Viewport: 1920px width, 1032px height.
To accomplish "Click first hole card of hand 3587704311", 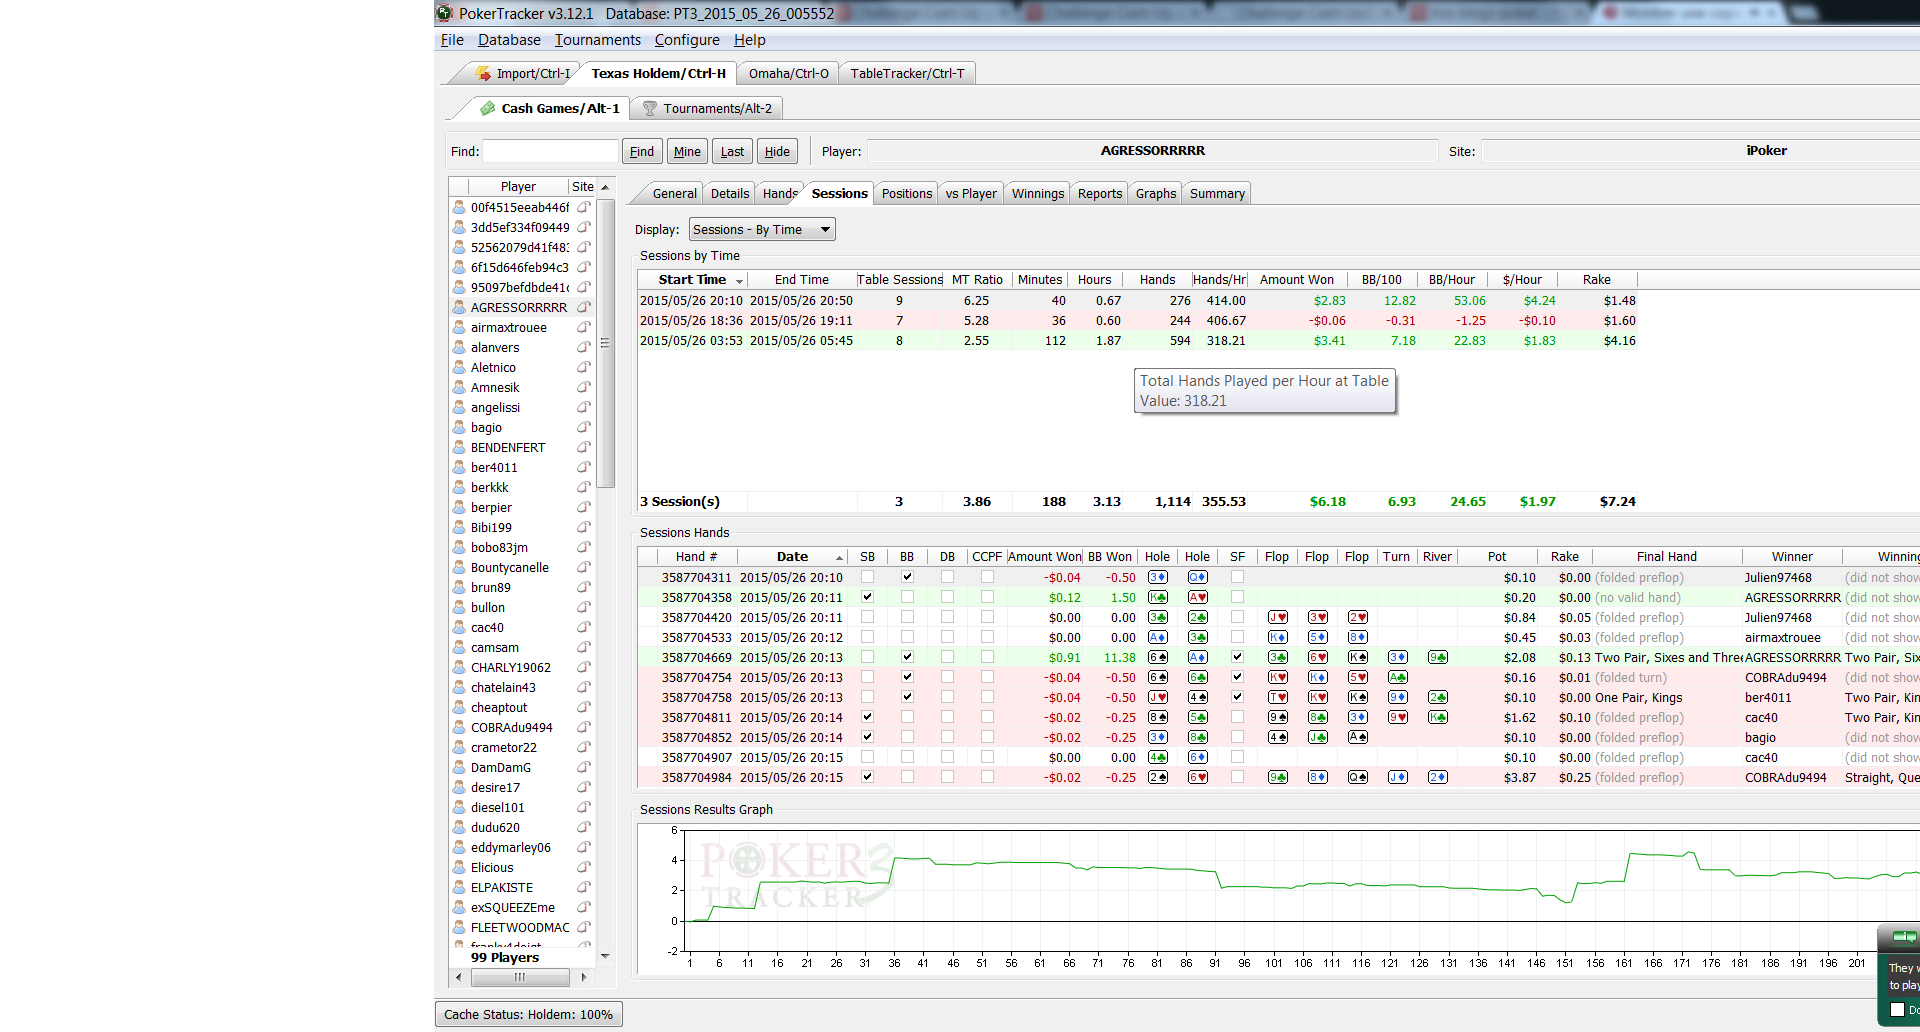I will click(x=1158, y=577).
